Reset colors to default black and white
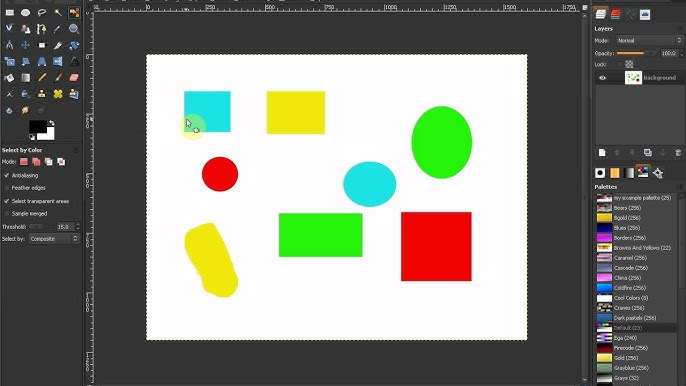The image size is (686, 386). (x=32, y=137)
